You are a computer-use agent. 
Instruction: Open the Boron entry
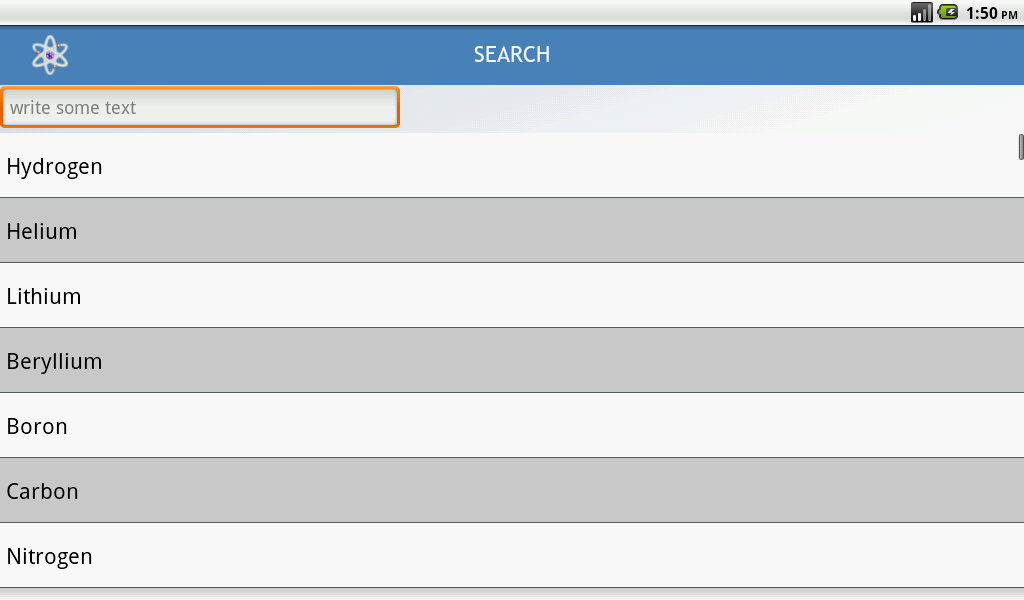[512, 426]
